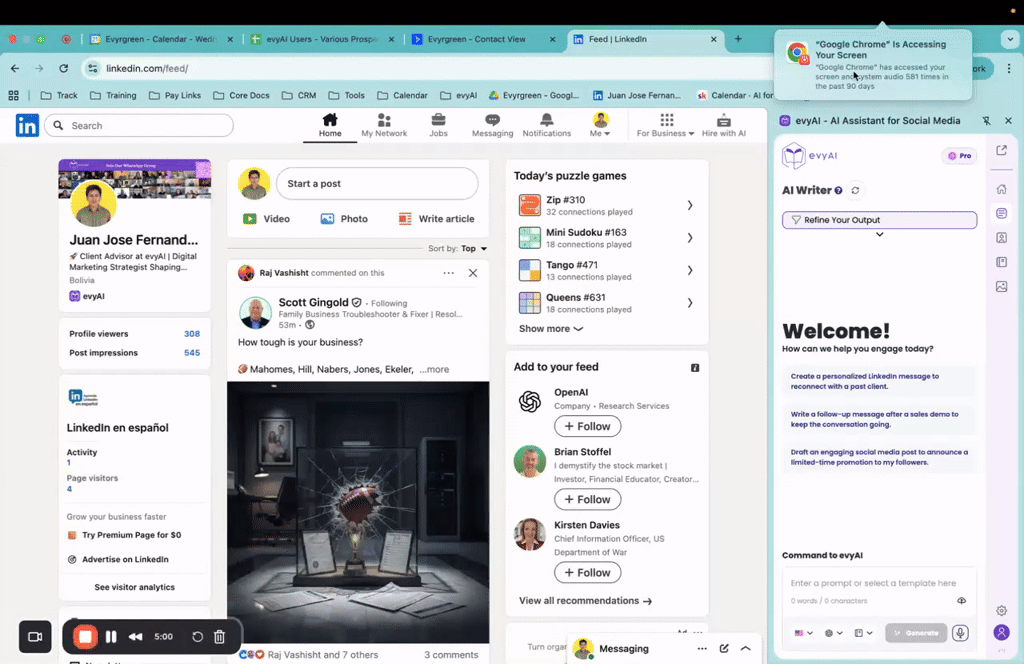Open evyAI image generator sidebar icon
The height and width of the screenshot is (664, 1024).
(1001, 287)
